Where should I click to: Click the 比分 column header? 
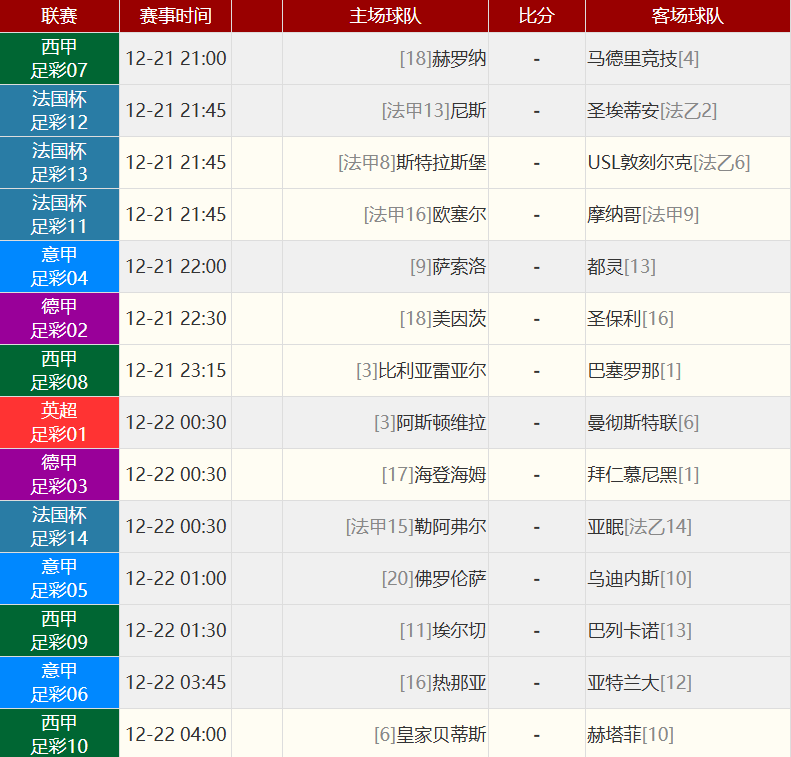pos(536,16)
